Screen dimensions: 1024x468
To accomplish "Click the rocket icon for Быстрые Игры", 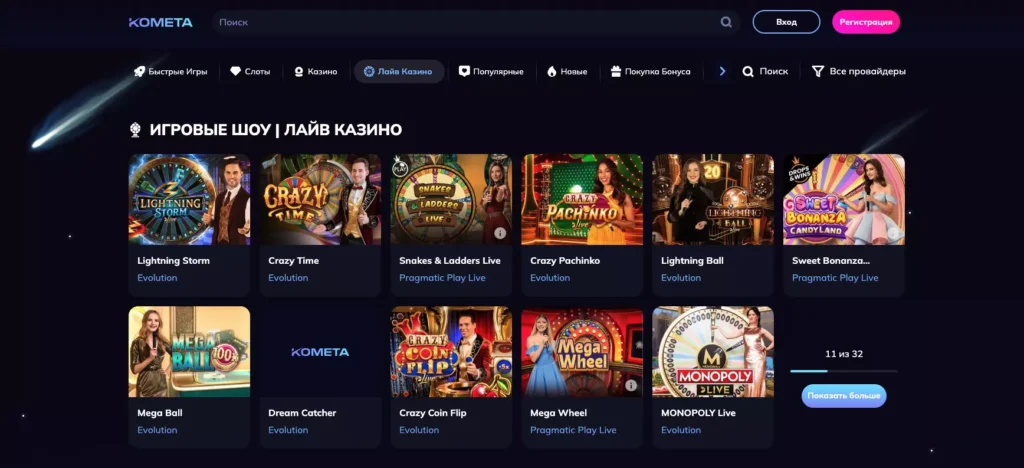I will (139, 72).
